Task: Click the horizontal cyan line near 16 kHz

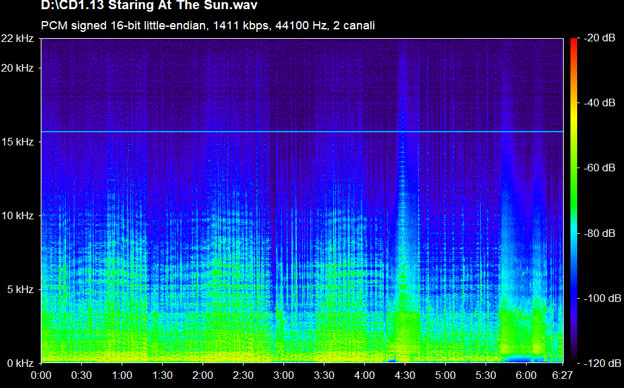Action: click(x=302, y=131)
